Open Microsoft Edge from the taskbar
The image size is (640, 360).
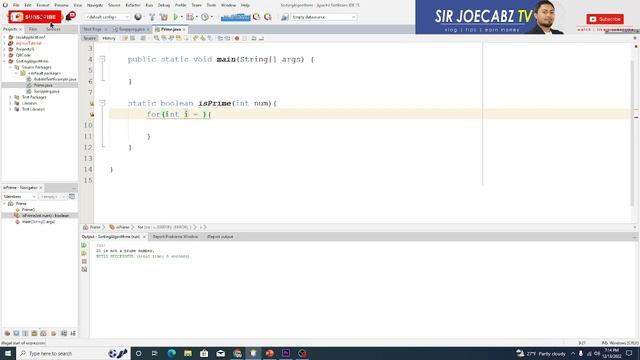coord(171,353)
